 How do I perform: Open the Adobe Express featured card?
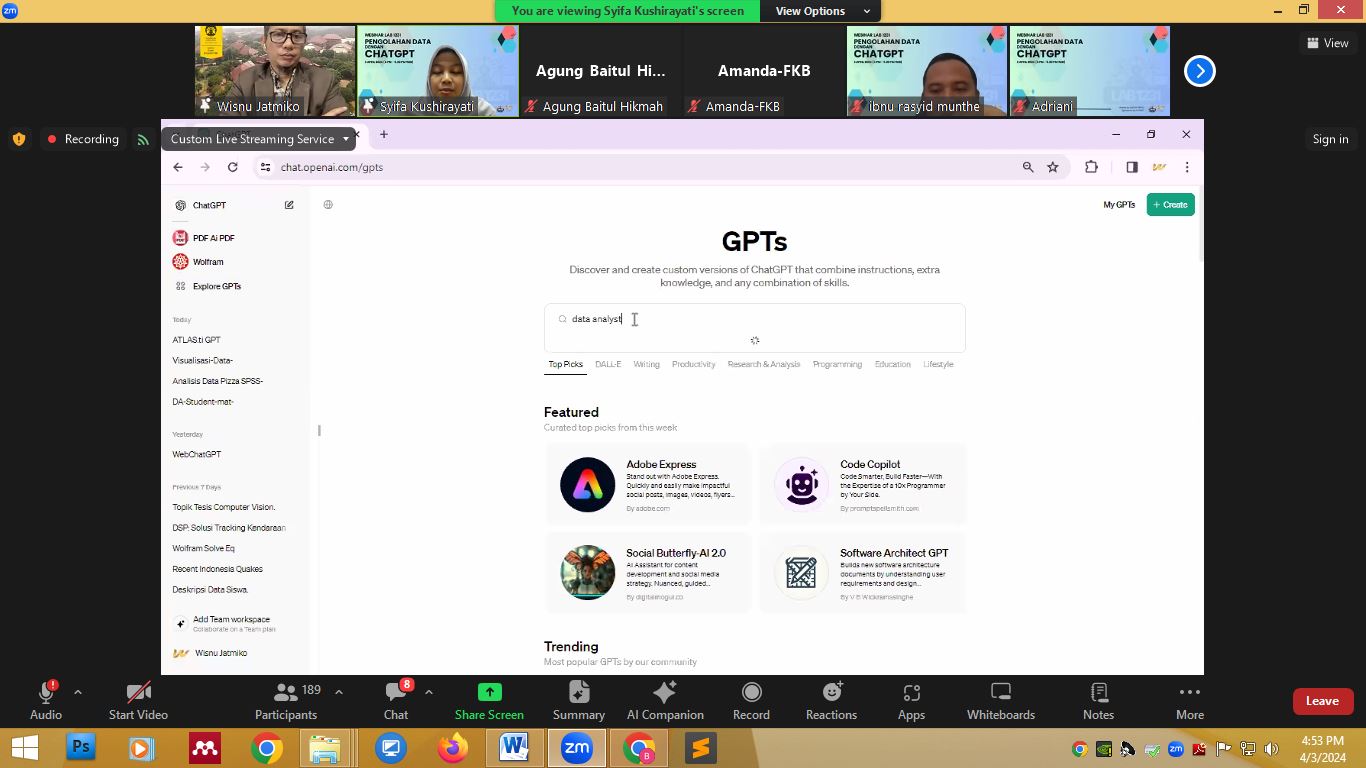(x=648, y=484)
